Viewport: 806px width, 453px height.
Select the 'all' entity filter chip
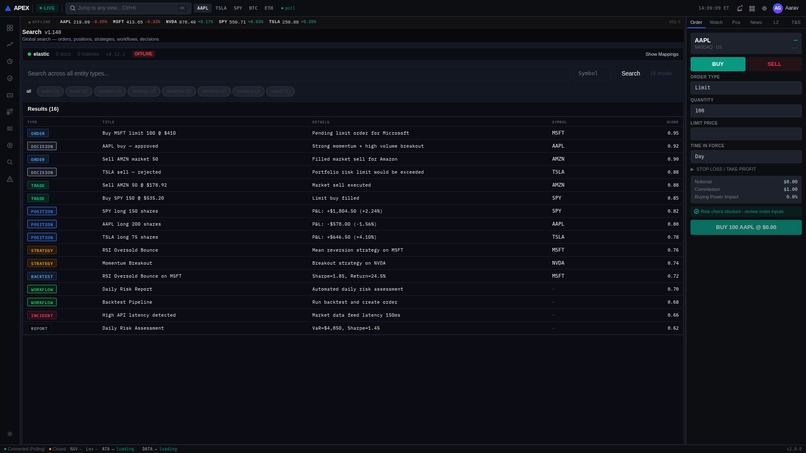tap(29, 92)
